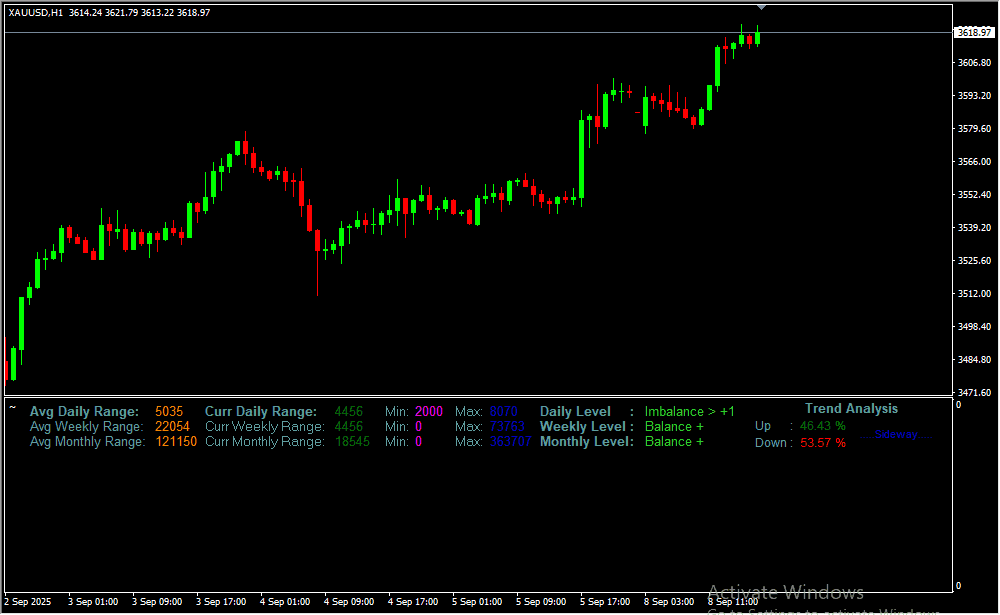Click the current price tag 3618.97
1000x615 pixels.
point(973,33)
